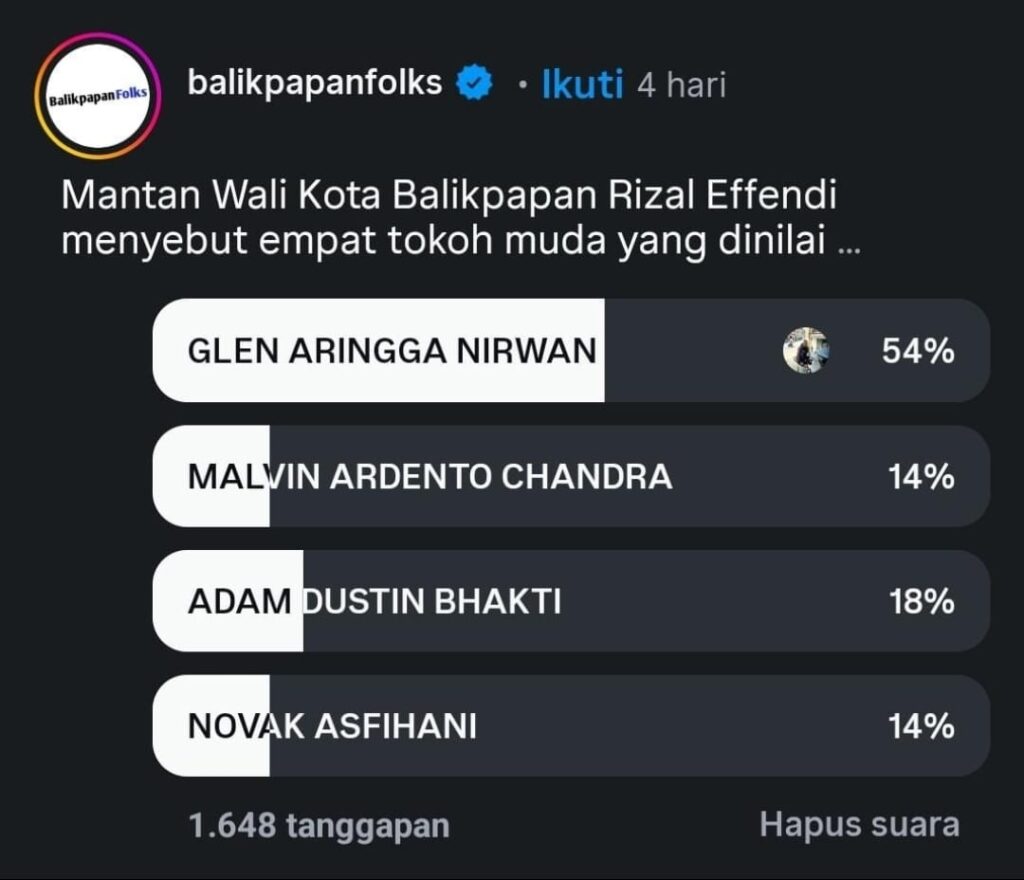Click the 18% result on Adam's option
1024x880 pixels.
click(x=921, y=601)
